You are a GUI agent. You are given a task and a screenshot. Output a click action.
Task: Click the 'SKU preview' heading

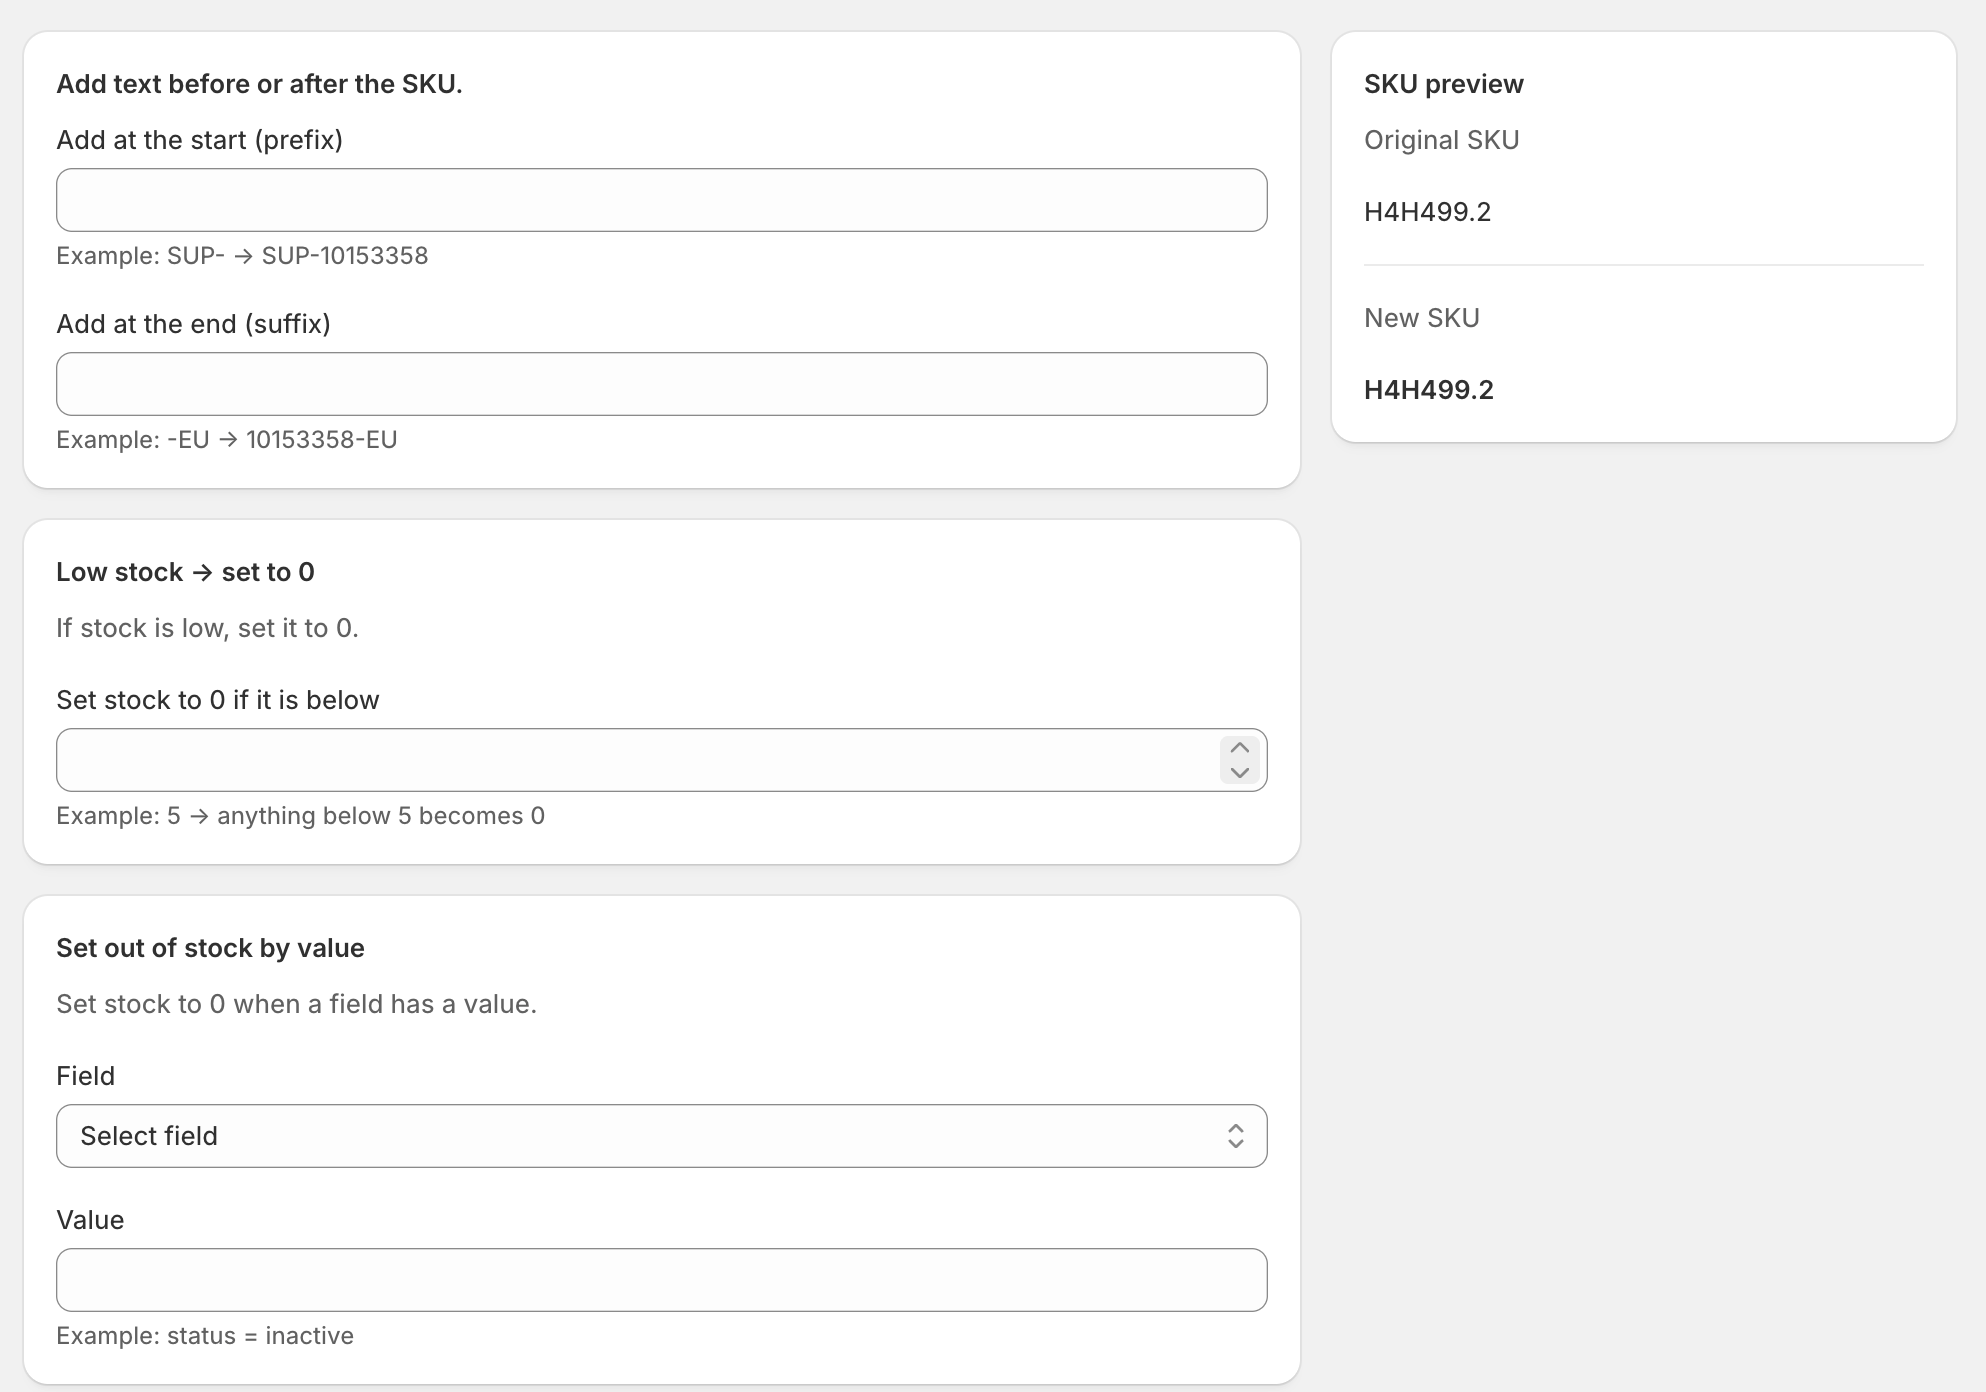pos(1444,84)
